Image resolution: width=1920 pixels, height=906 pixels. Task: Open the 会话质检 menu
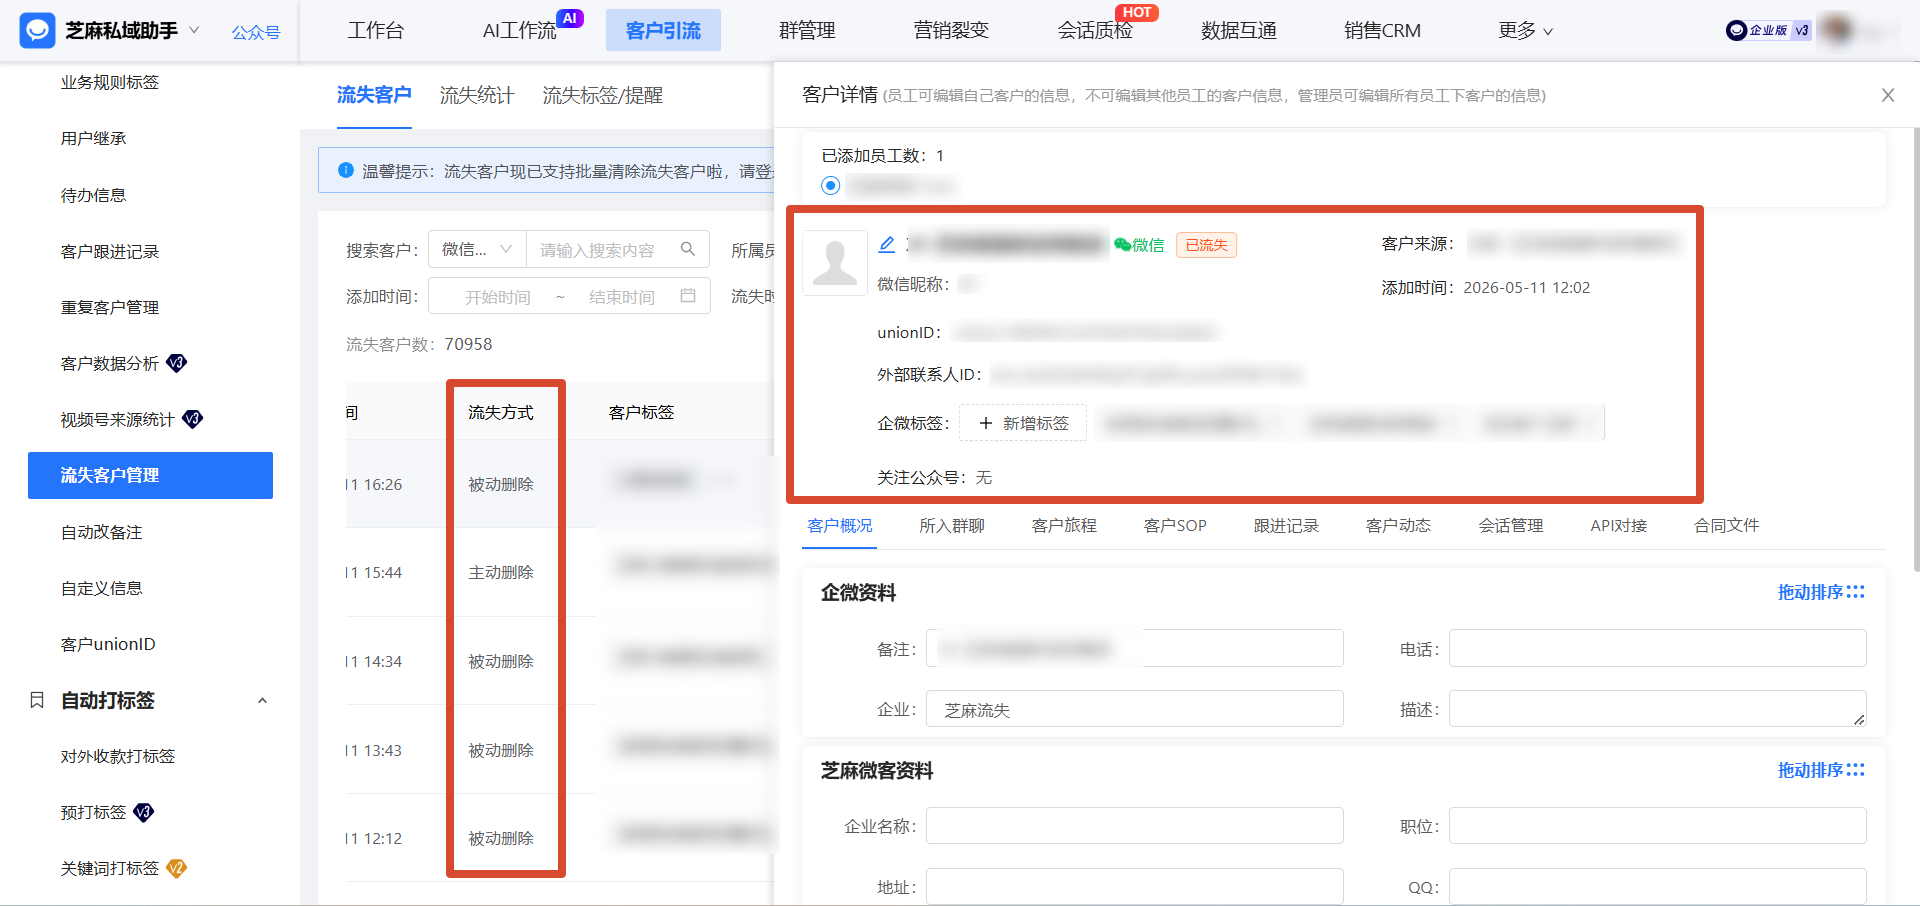pyautogui.click(x=1095, y=31)
